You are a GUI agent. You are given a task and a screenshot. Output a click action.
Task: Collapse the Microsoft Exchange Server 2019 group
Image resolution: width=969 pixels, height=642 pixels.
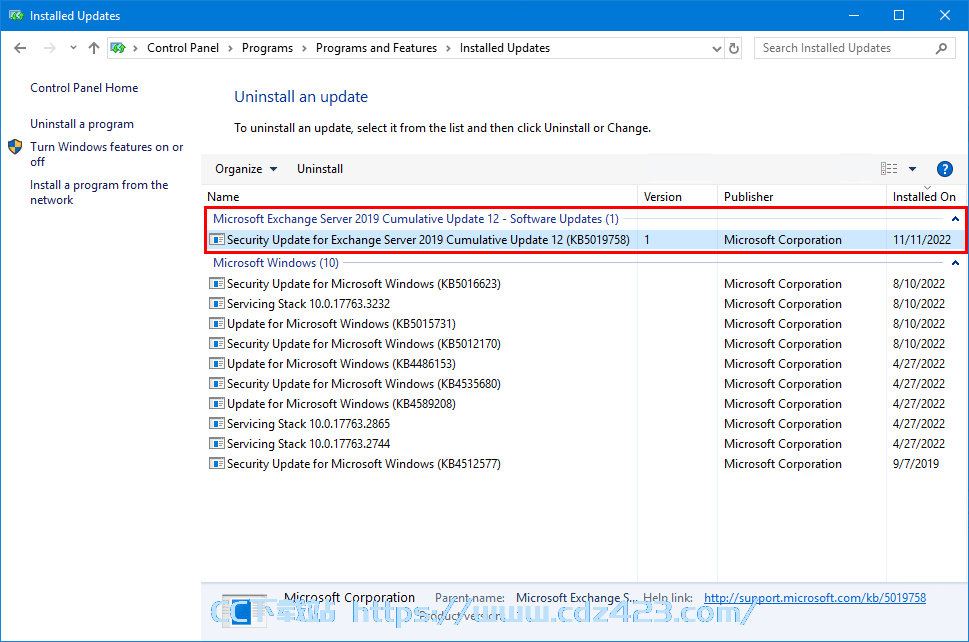pyautogui.click(x=955, y=219)
